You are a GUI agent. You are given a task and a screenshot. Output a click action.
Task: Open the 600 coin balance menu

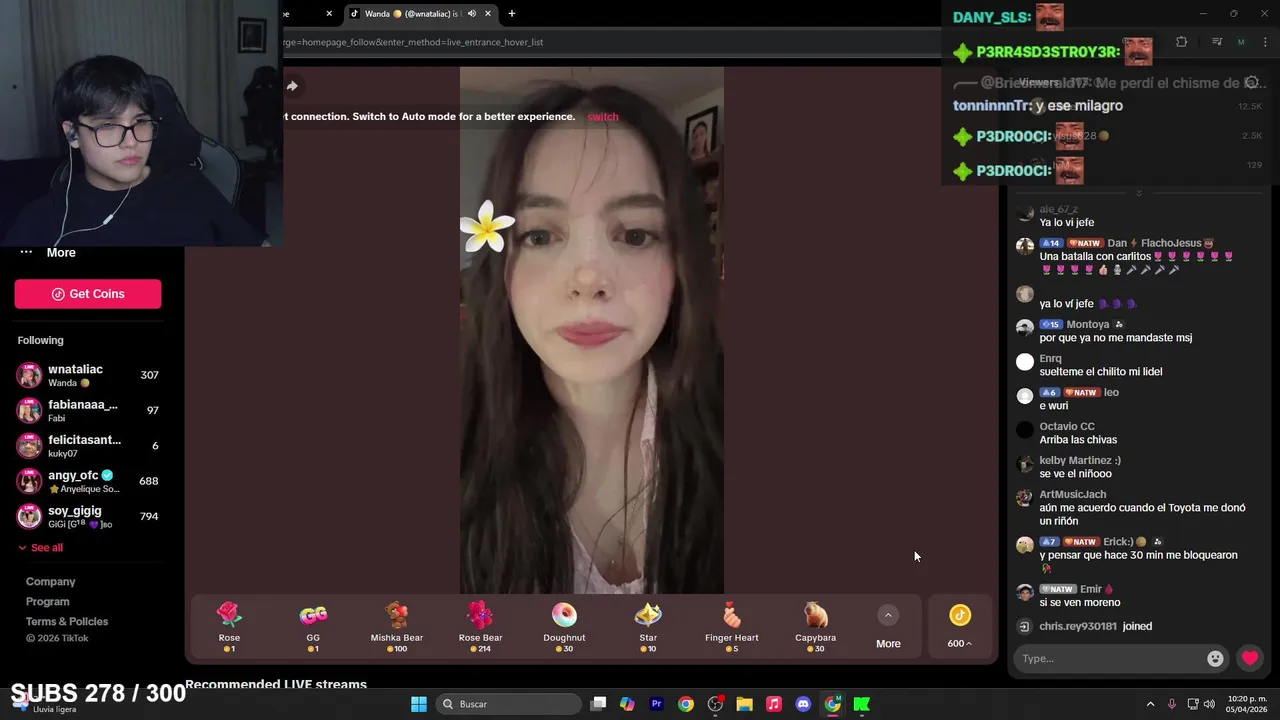point(960,627)
